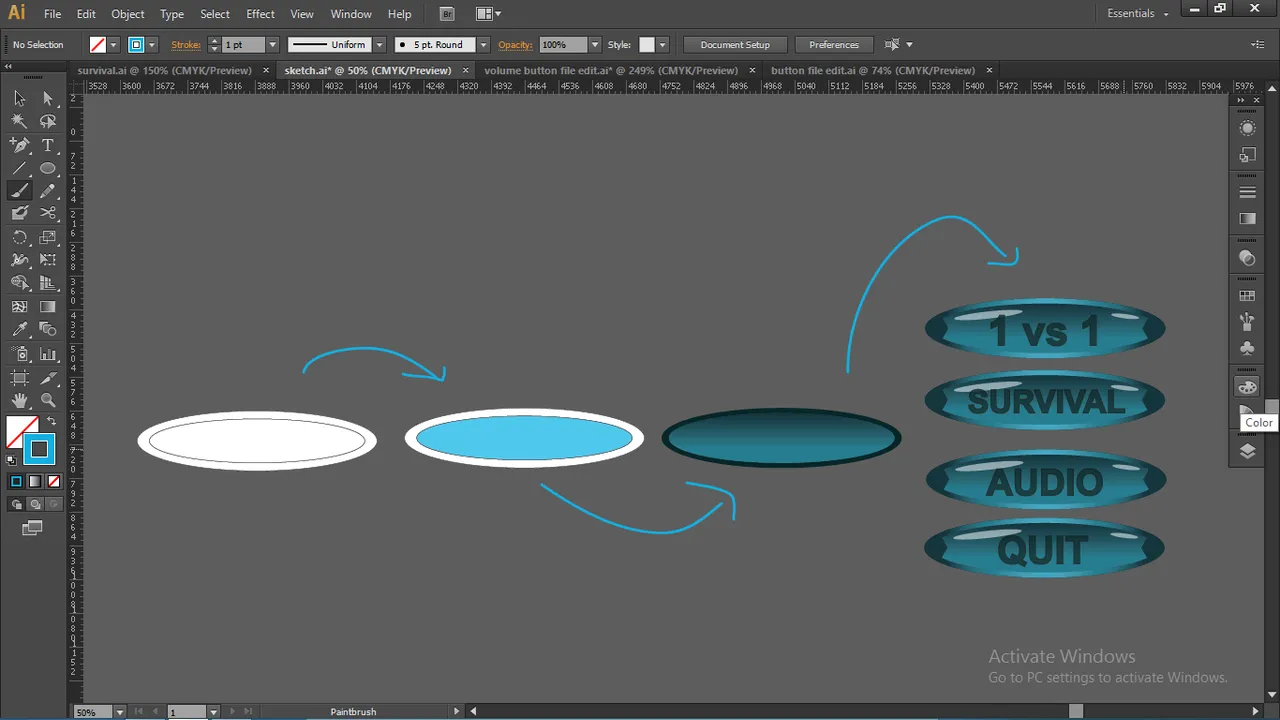
Task: Select the Pencil tool
Action: tap(47, 191)
